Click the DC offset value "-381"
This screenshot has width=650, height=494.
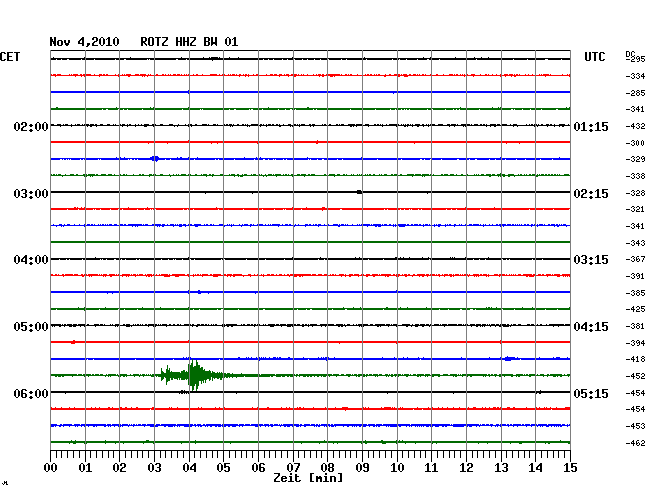point(635,326)
